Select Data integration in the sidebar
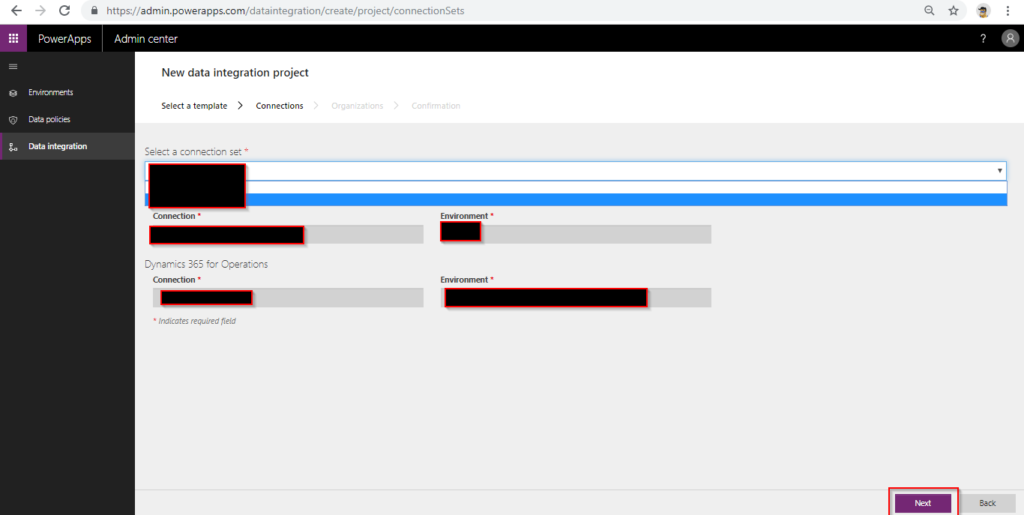1024x515 pixels. [x=67, y=146]
